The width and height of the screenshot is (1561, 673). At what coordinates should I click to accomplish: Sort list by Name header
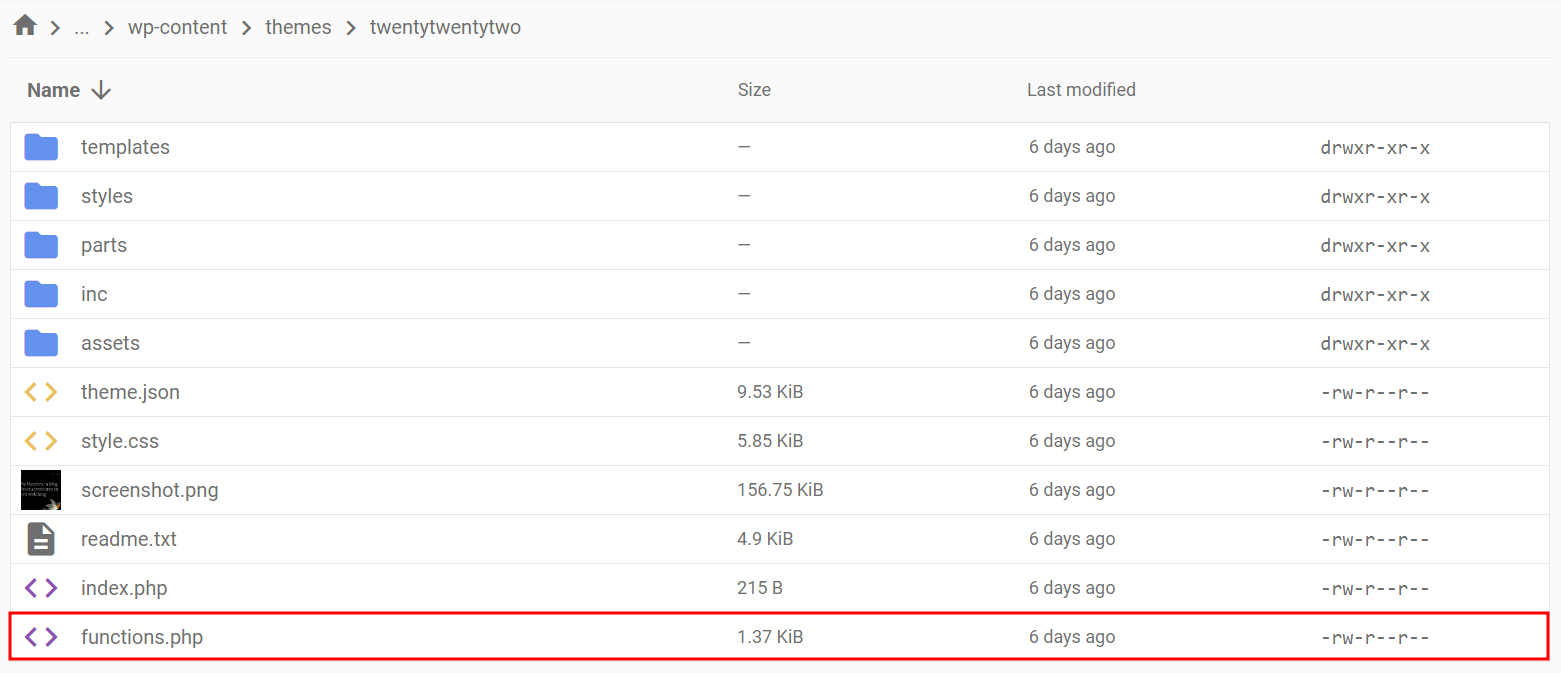54,90
